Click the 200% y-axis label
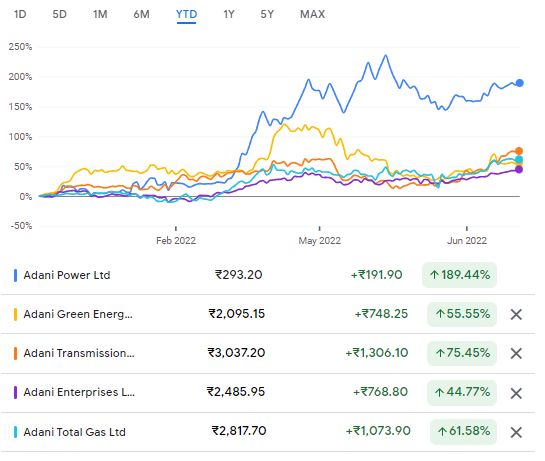The width and height of the screenshot is (545, 461). click(20, 76)
